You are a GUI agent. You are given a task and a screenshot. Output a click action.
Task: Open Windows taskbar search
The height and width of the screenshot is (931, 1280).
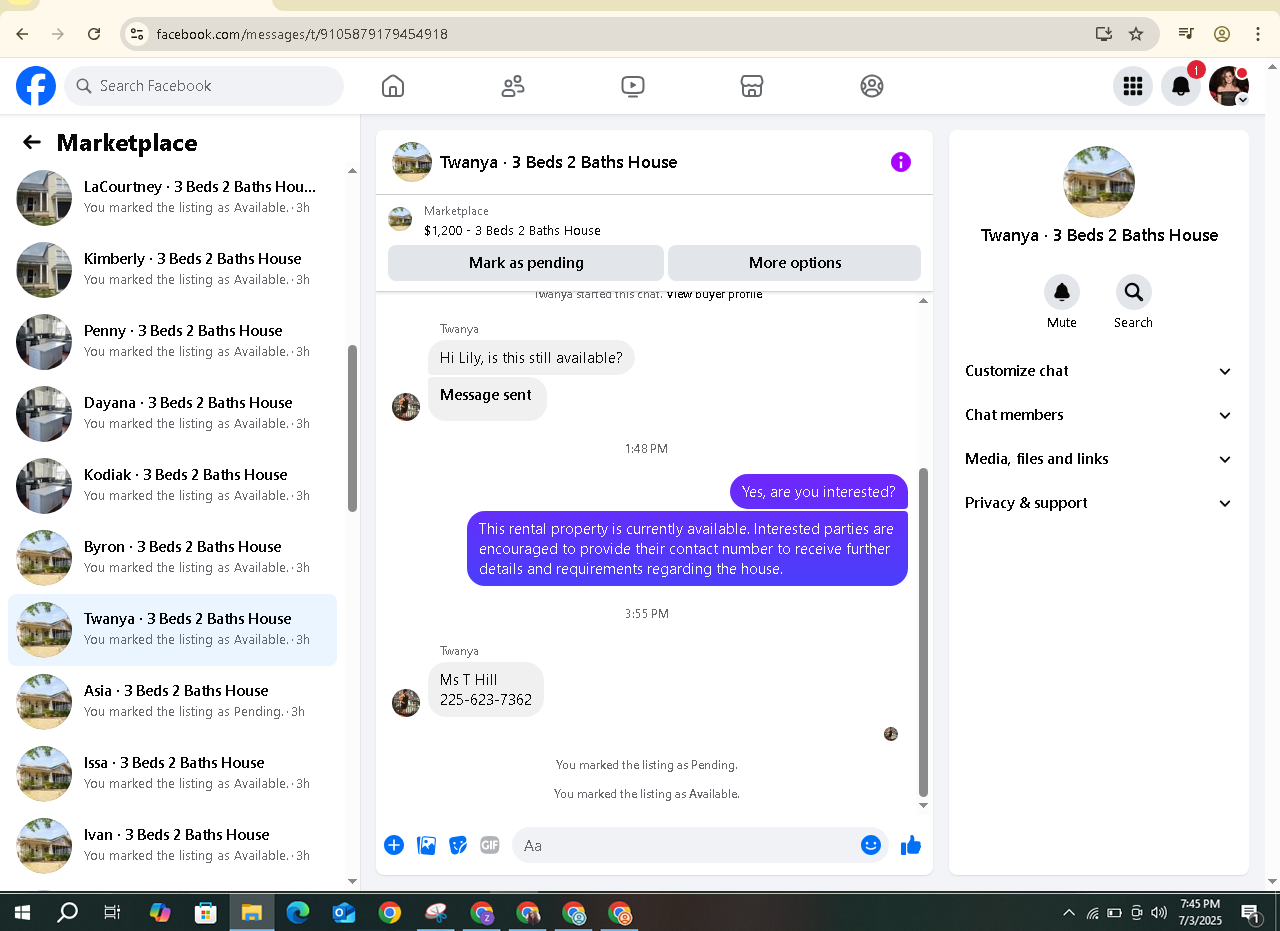(67, 913)
